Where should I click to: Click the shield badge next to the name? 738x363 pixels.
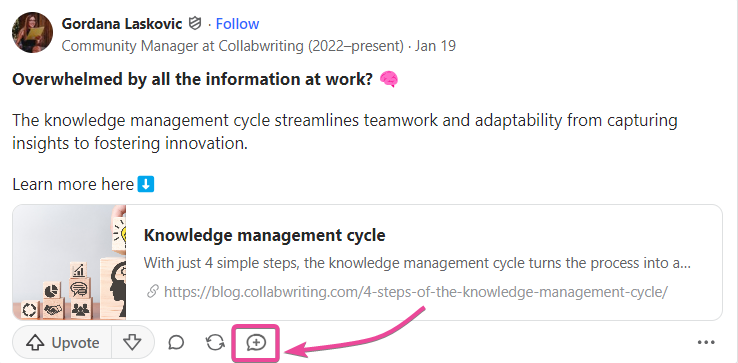click(x=195, y=23)
